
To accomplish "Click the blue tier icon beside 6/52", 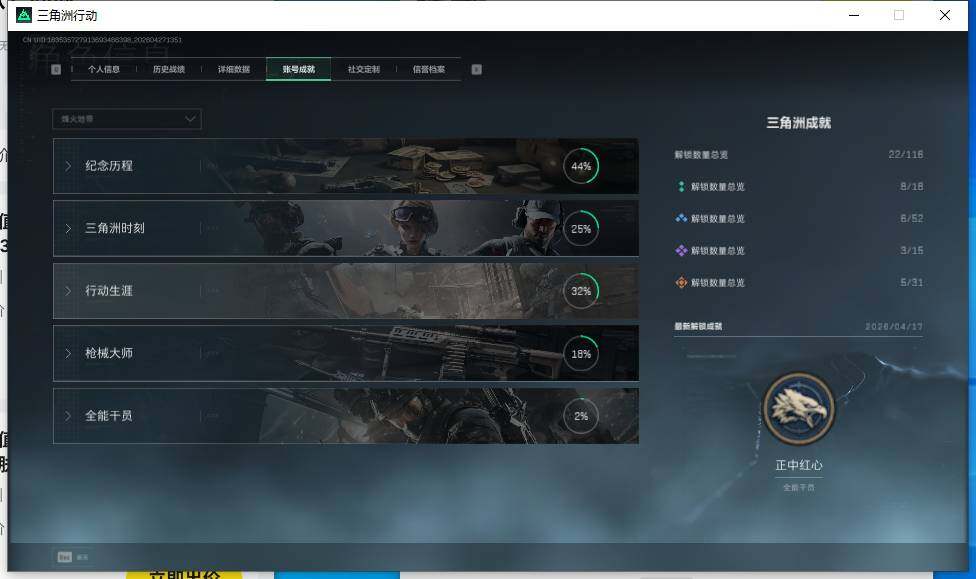I will point(681,219).
